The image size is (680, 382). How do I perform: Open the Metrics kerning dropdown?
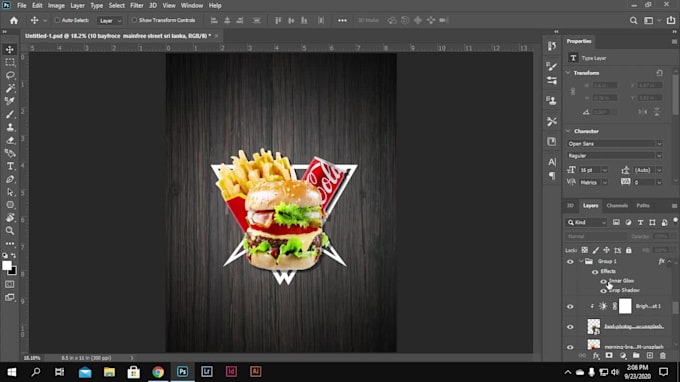(x=605, y=183)
